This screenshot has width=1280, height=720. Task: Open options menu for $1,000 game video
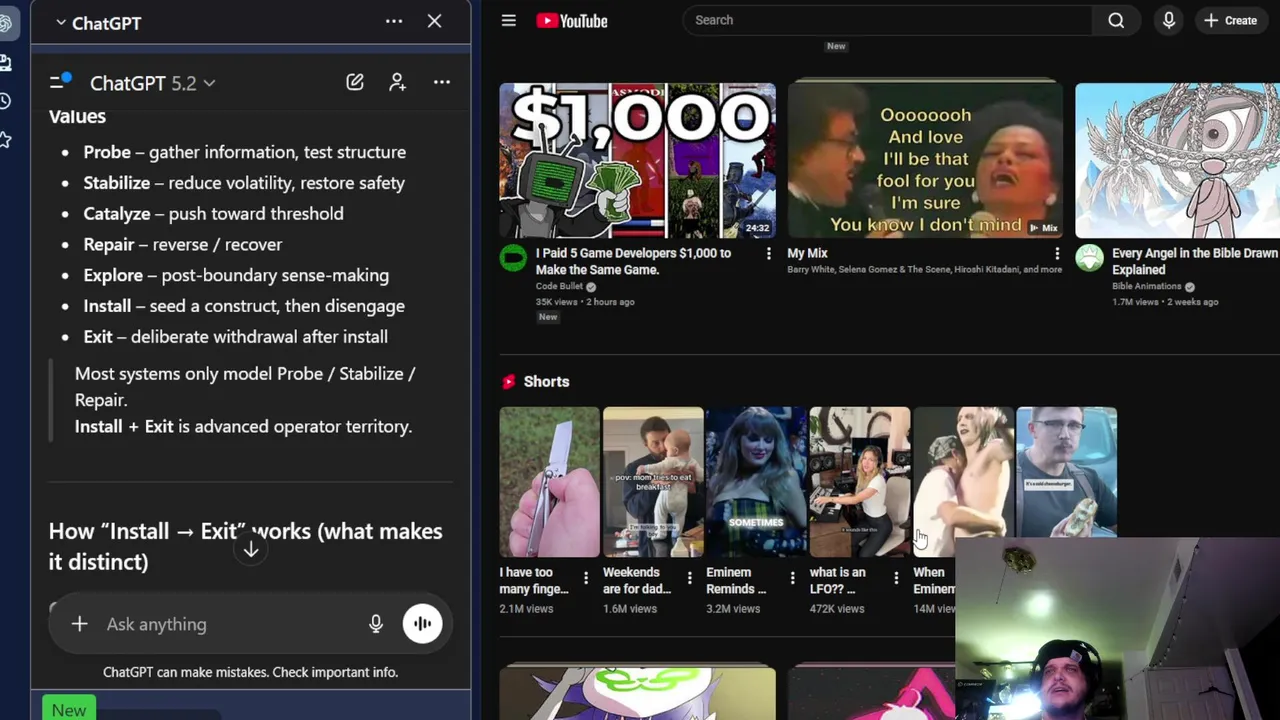click(768, 254)
